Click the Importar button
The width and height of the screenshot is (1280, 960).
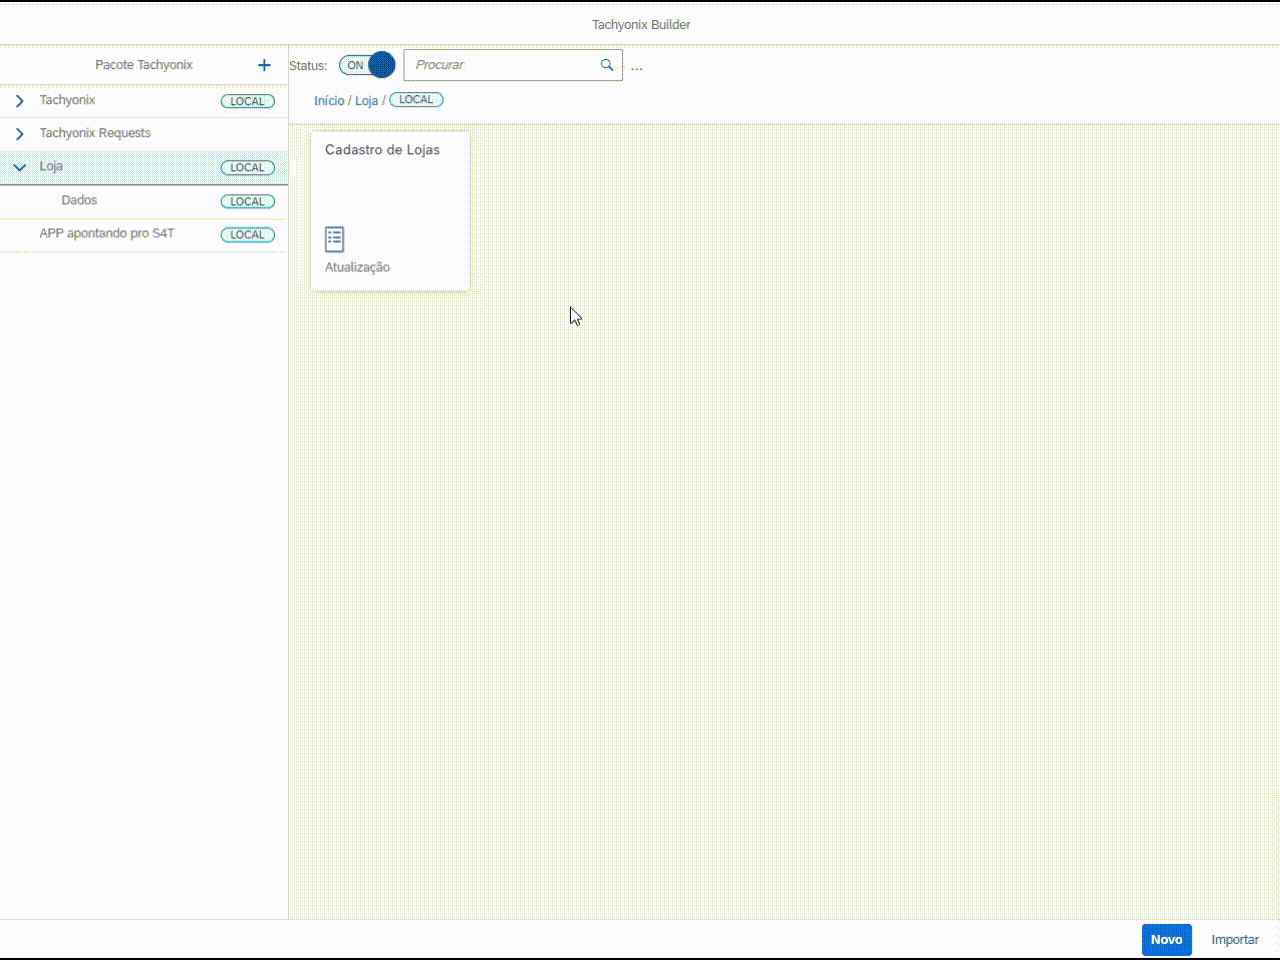click(1234, 940)
